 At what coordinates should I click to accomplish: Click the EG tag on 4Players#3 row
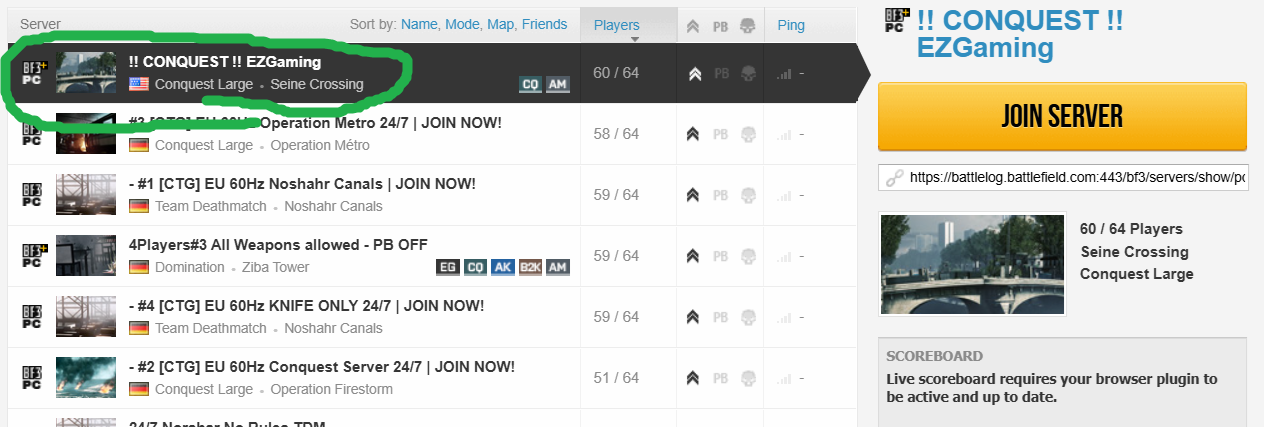point(448,268)
